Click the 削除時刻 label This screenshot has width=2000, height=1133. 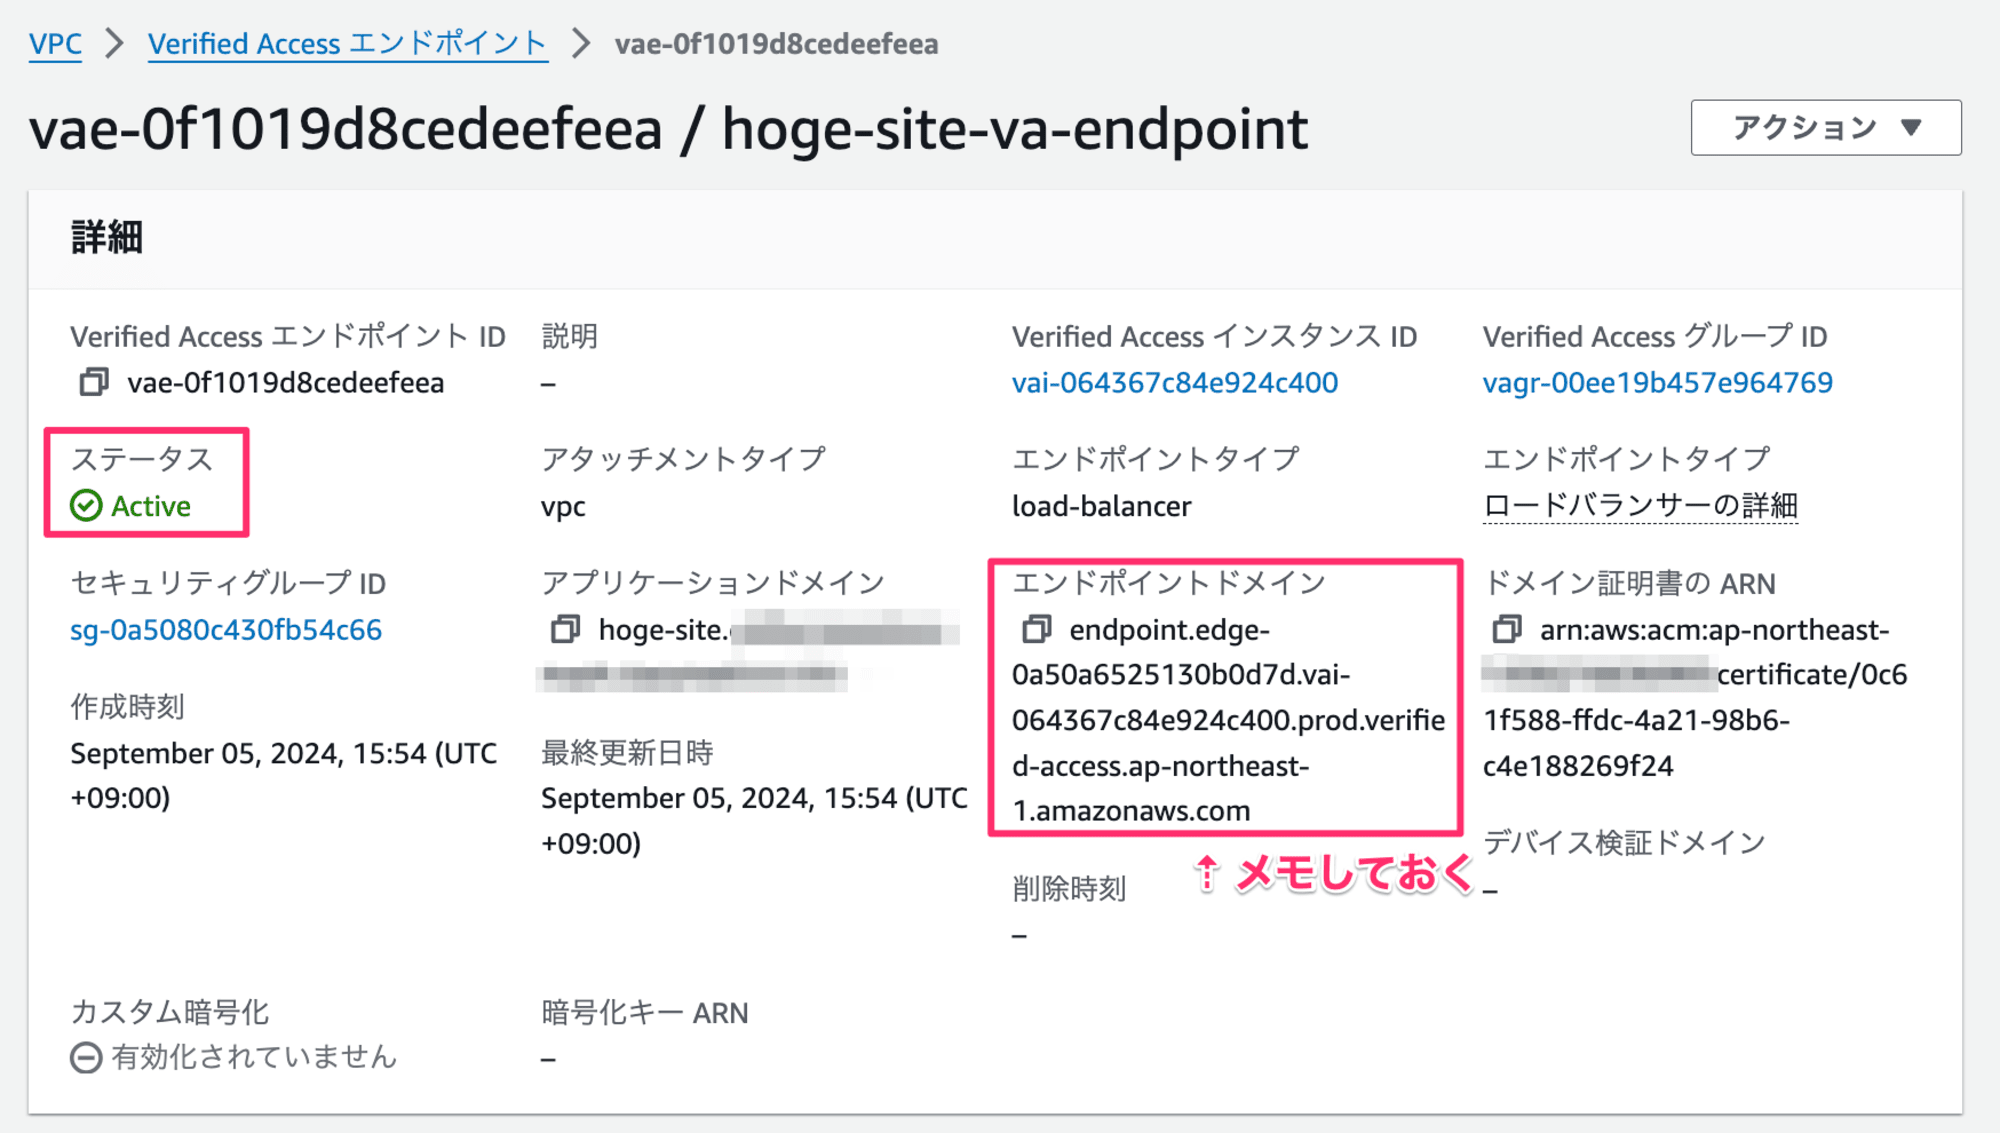point(1068,888)
